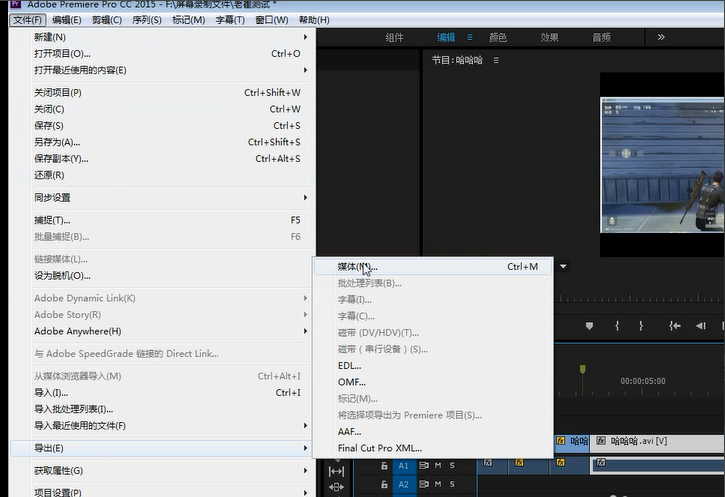Click the Go to In point icon

coord(675,325)
